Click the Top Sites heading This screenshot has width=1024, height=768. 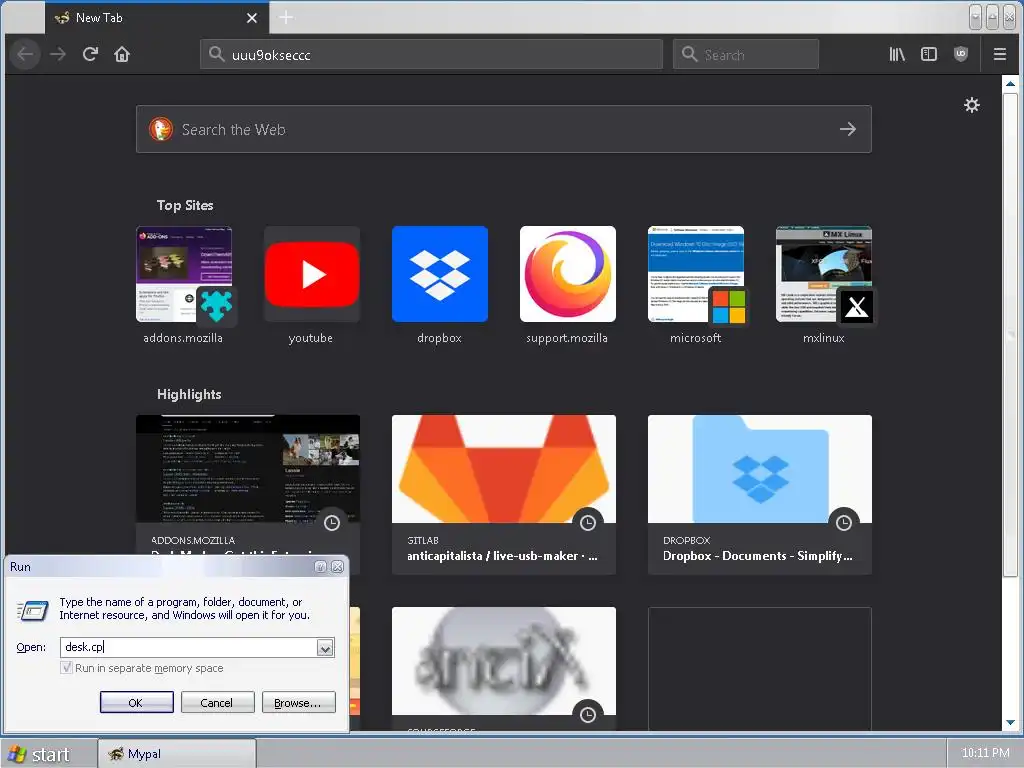(185, 205)
